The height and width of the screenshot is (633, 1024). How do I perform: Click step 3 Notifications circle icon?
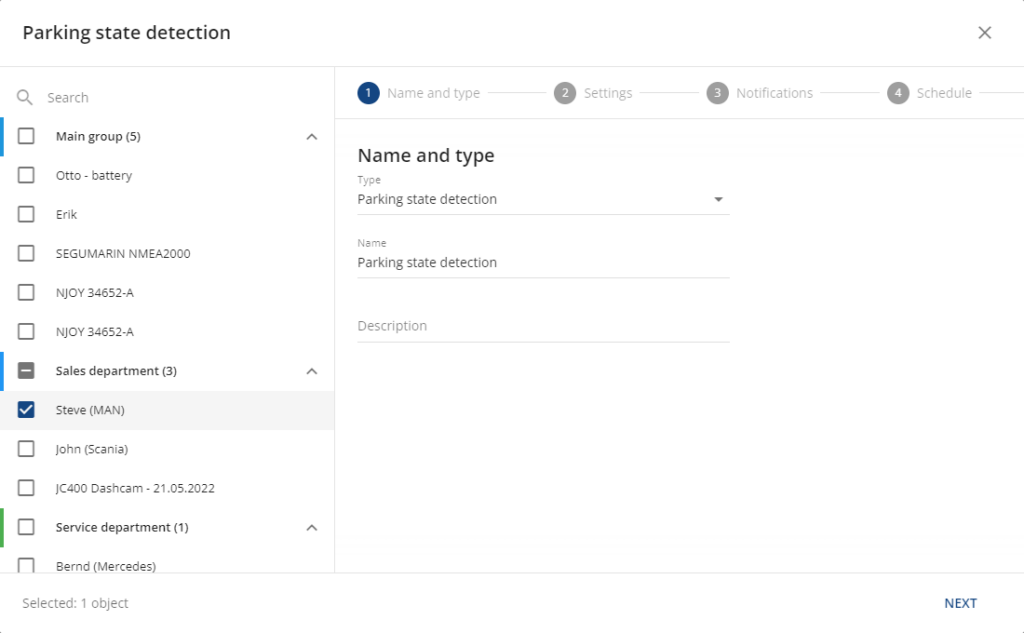coord(717,93)
